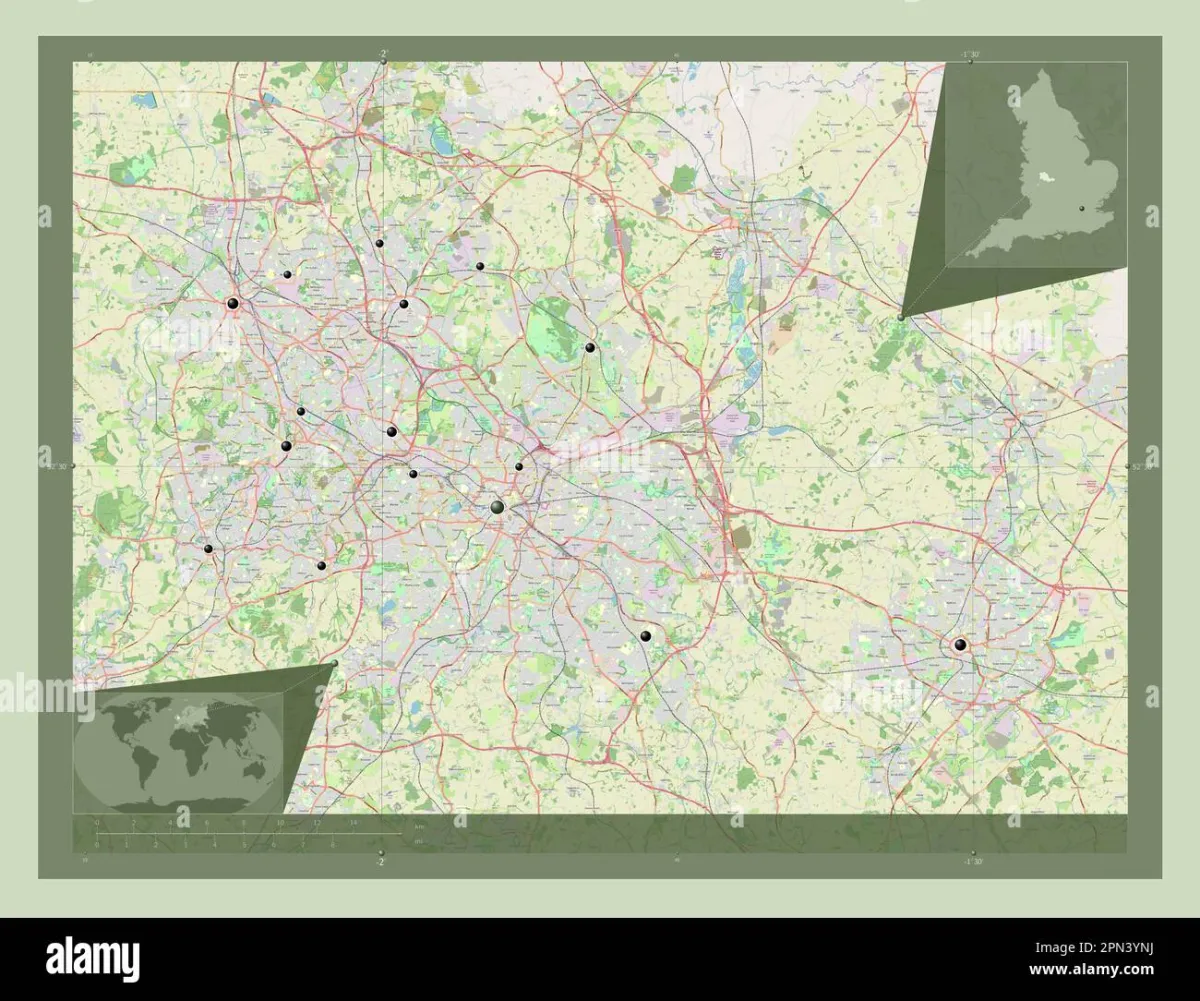Click the Wolverhampton location pin
Viewport: 1200px width, 1001px height.
coord(231,303)
